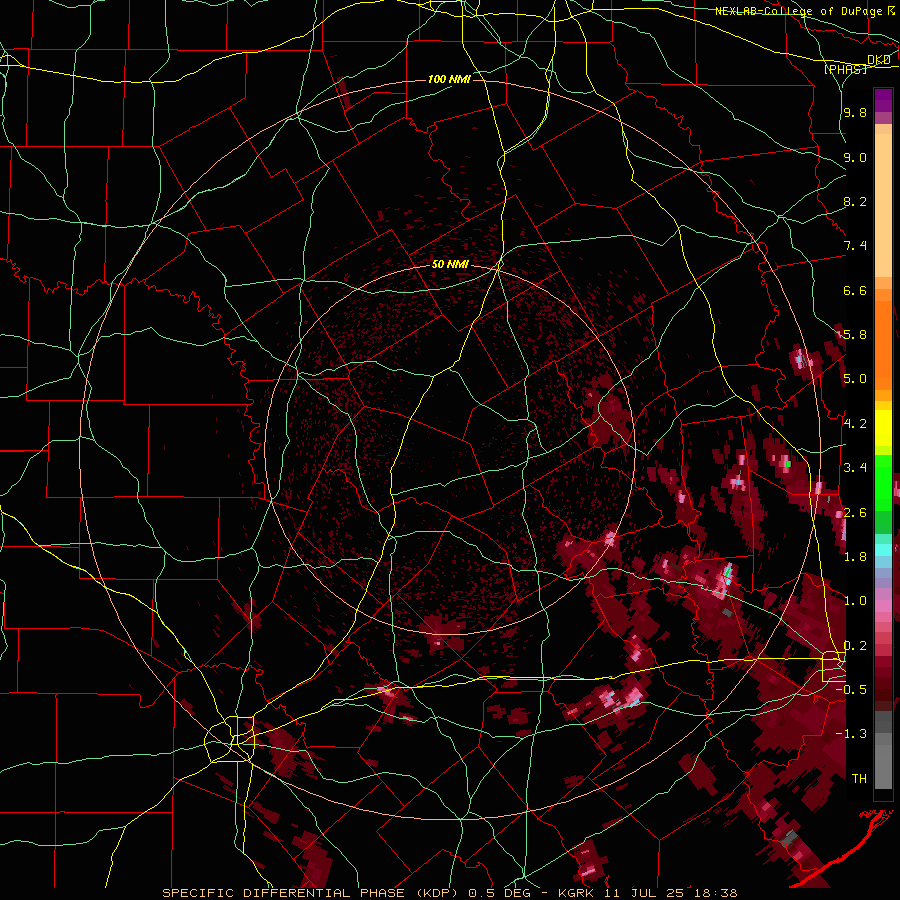Click the 18:38 timestamp in the caption

point(714,893)
